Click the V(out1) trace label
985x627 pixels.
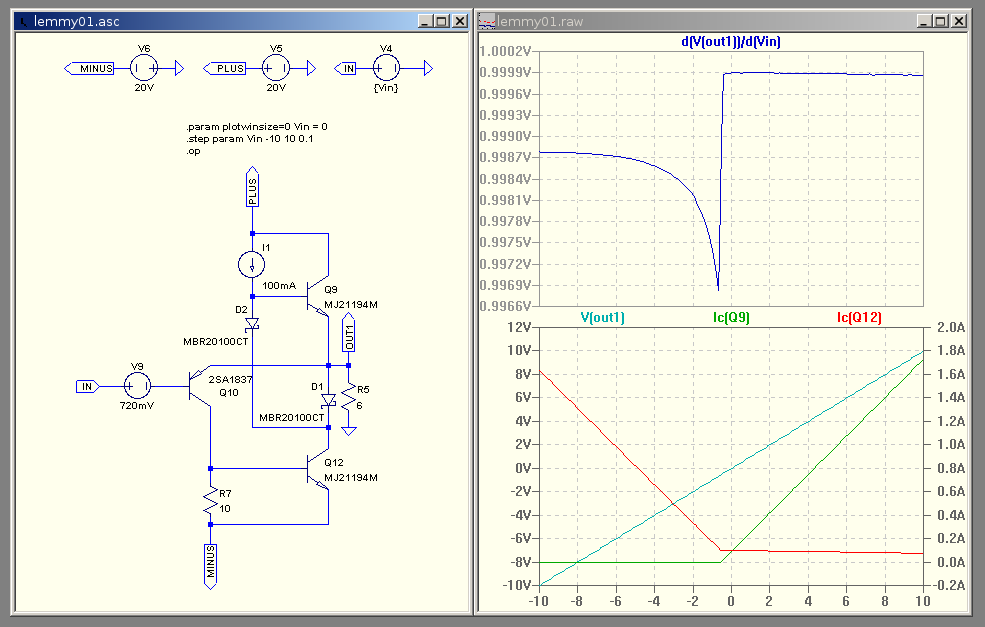tap(602, 317)
